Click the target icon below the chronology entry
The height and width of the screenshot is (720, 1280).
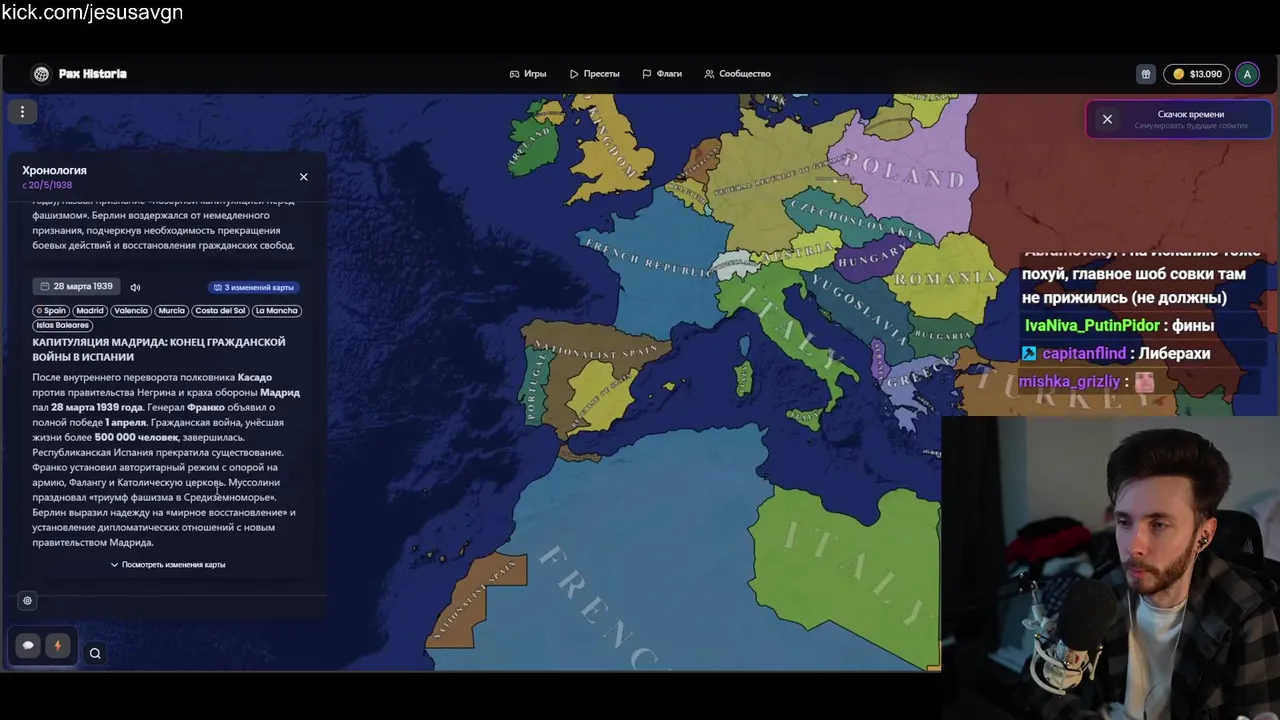(28, 601)
